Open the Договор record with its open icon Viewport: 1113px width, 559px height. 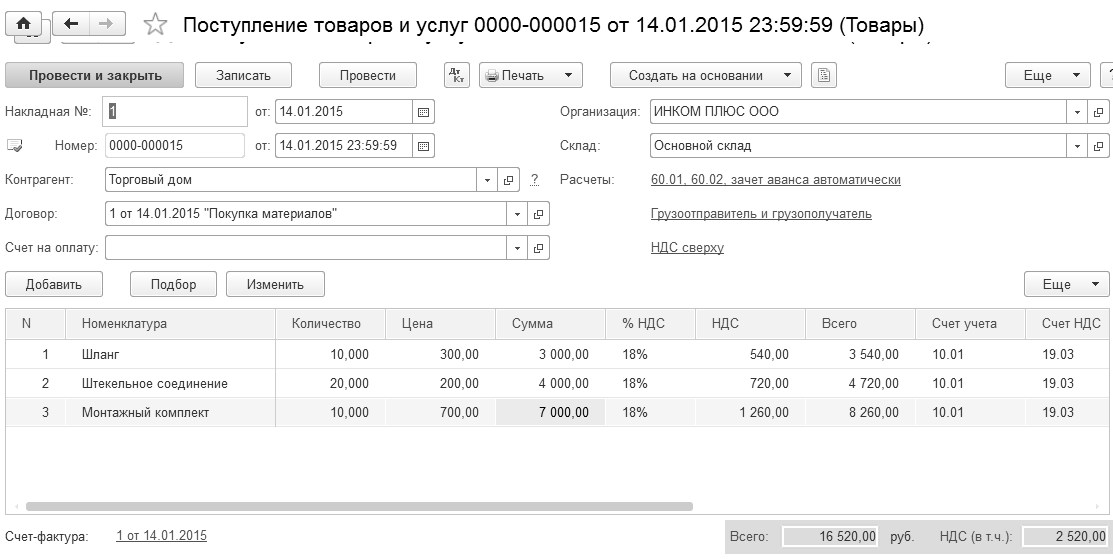tap(538, 214)
